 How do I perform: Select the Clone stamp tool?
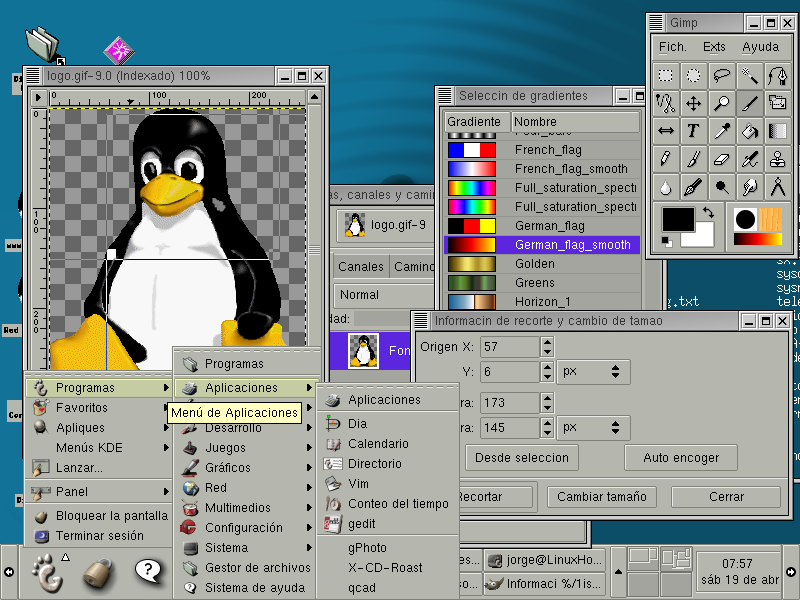[x=778, y=159]
